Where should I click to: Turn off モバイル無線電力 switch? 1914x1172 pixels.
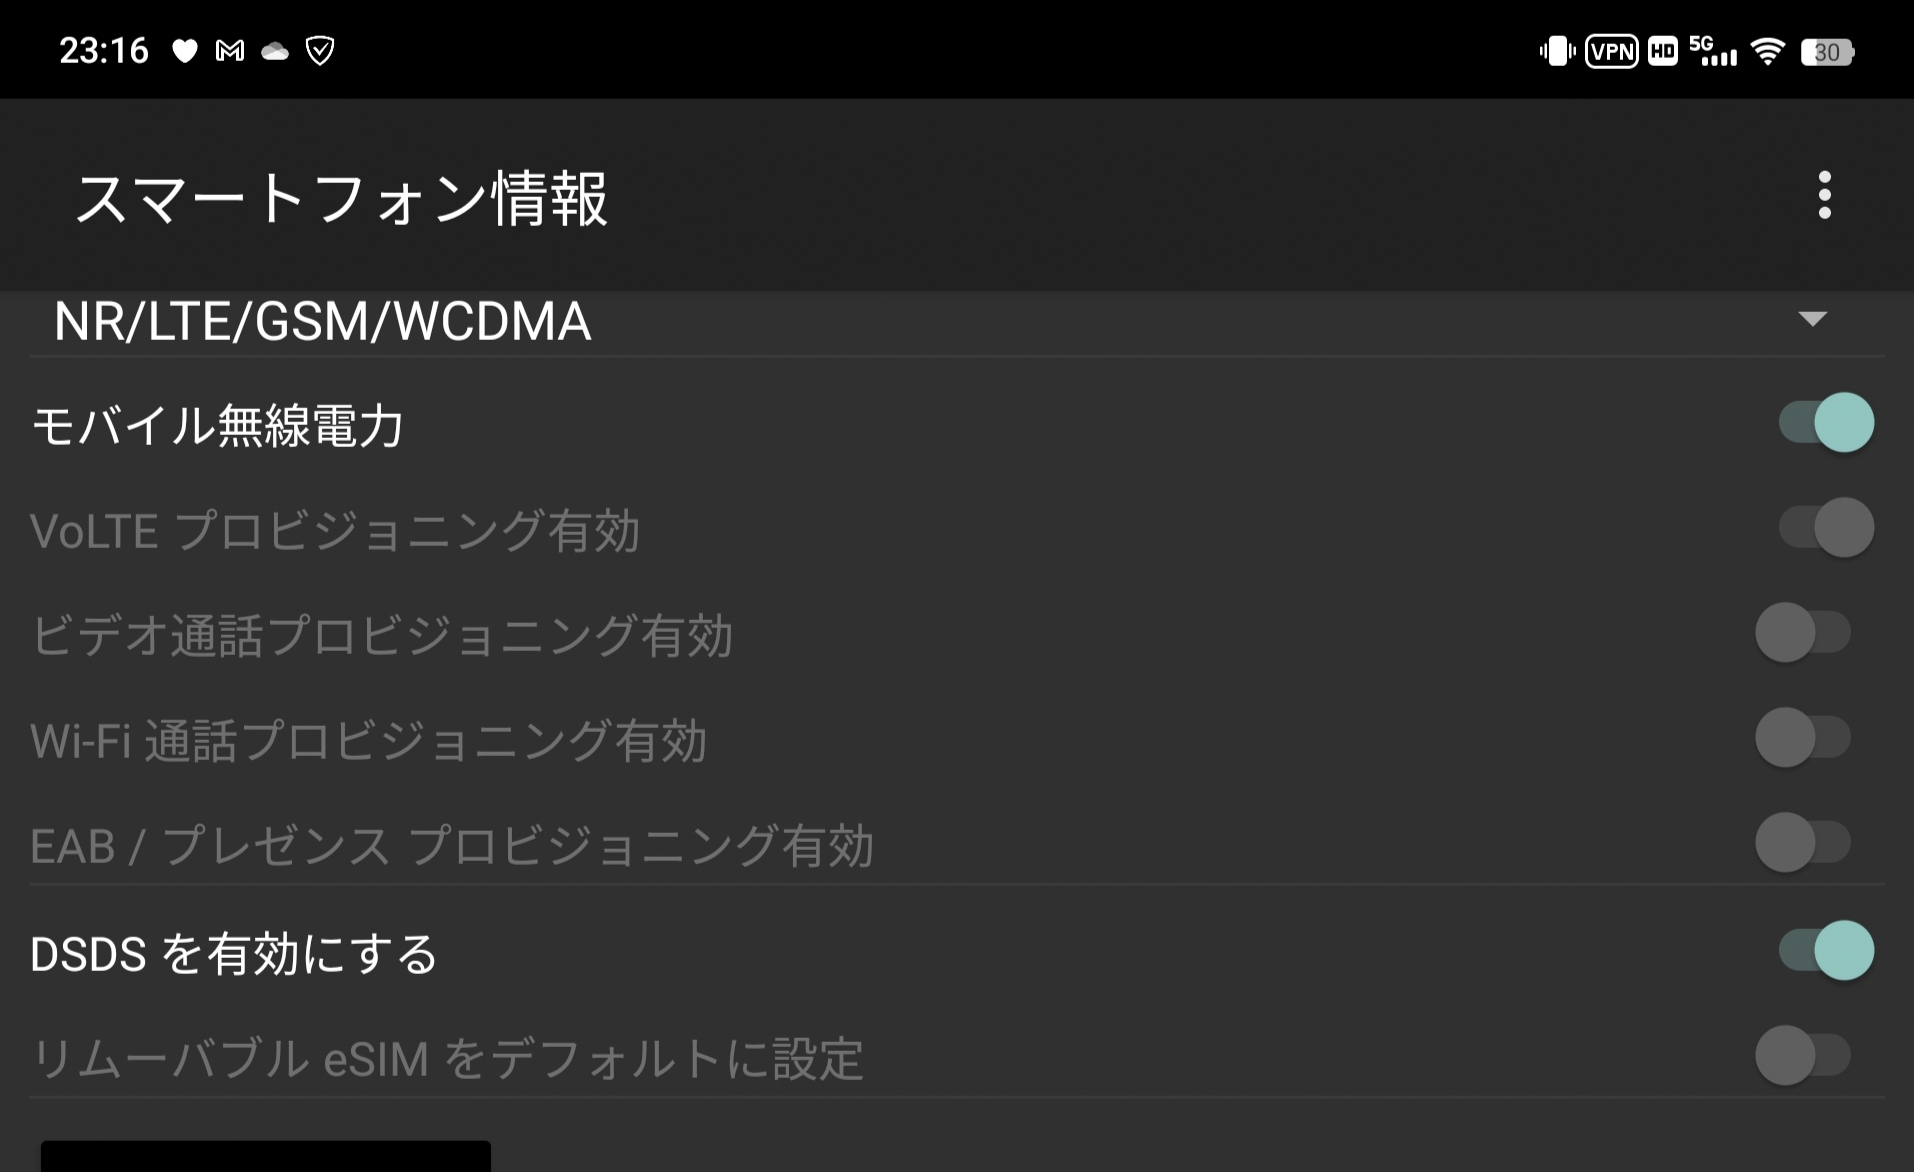pos(1825,423)
